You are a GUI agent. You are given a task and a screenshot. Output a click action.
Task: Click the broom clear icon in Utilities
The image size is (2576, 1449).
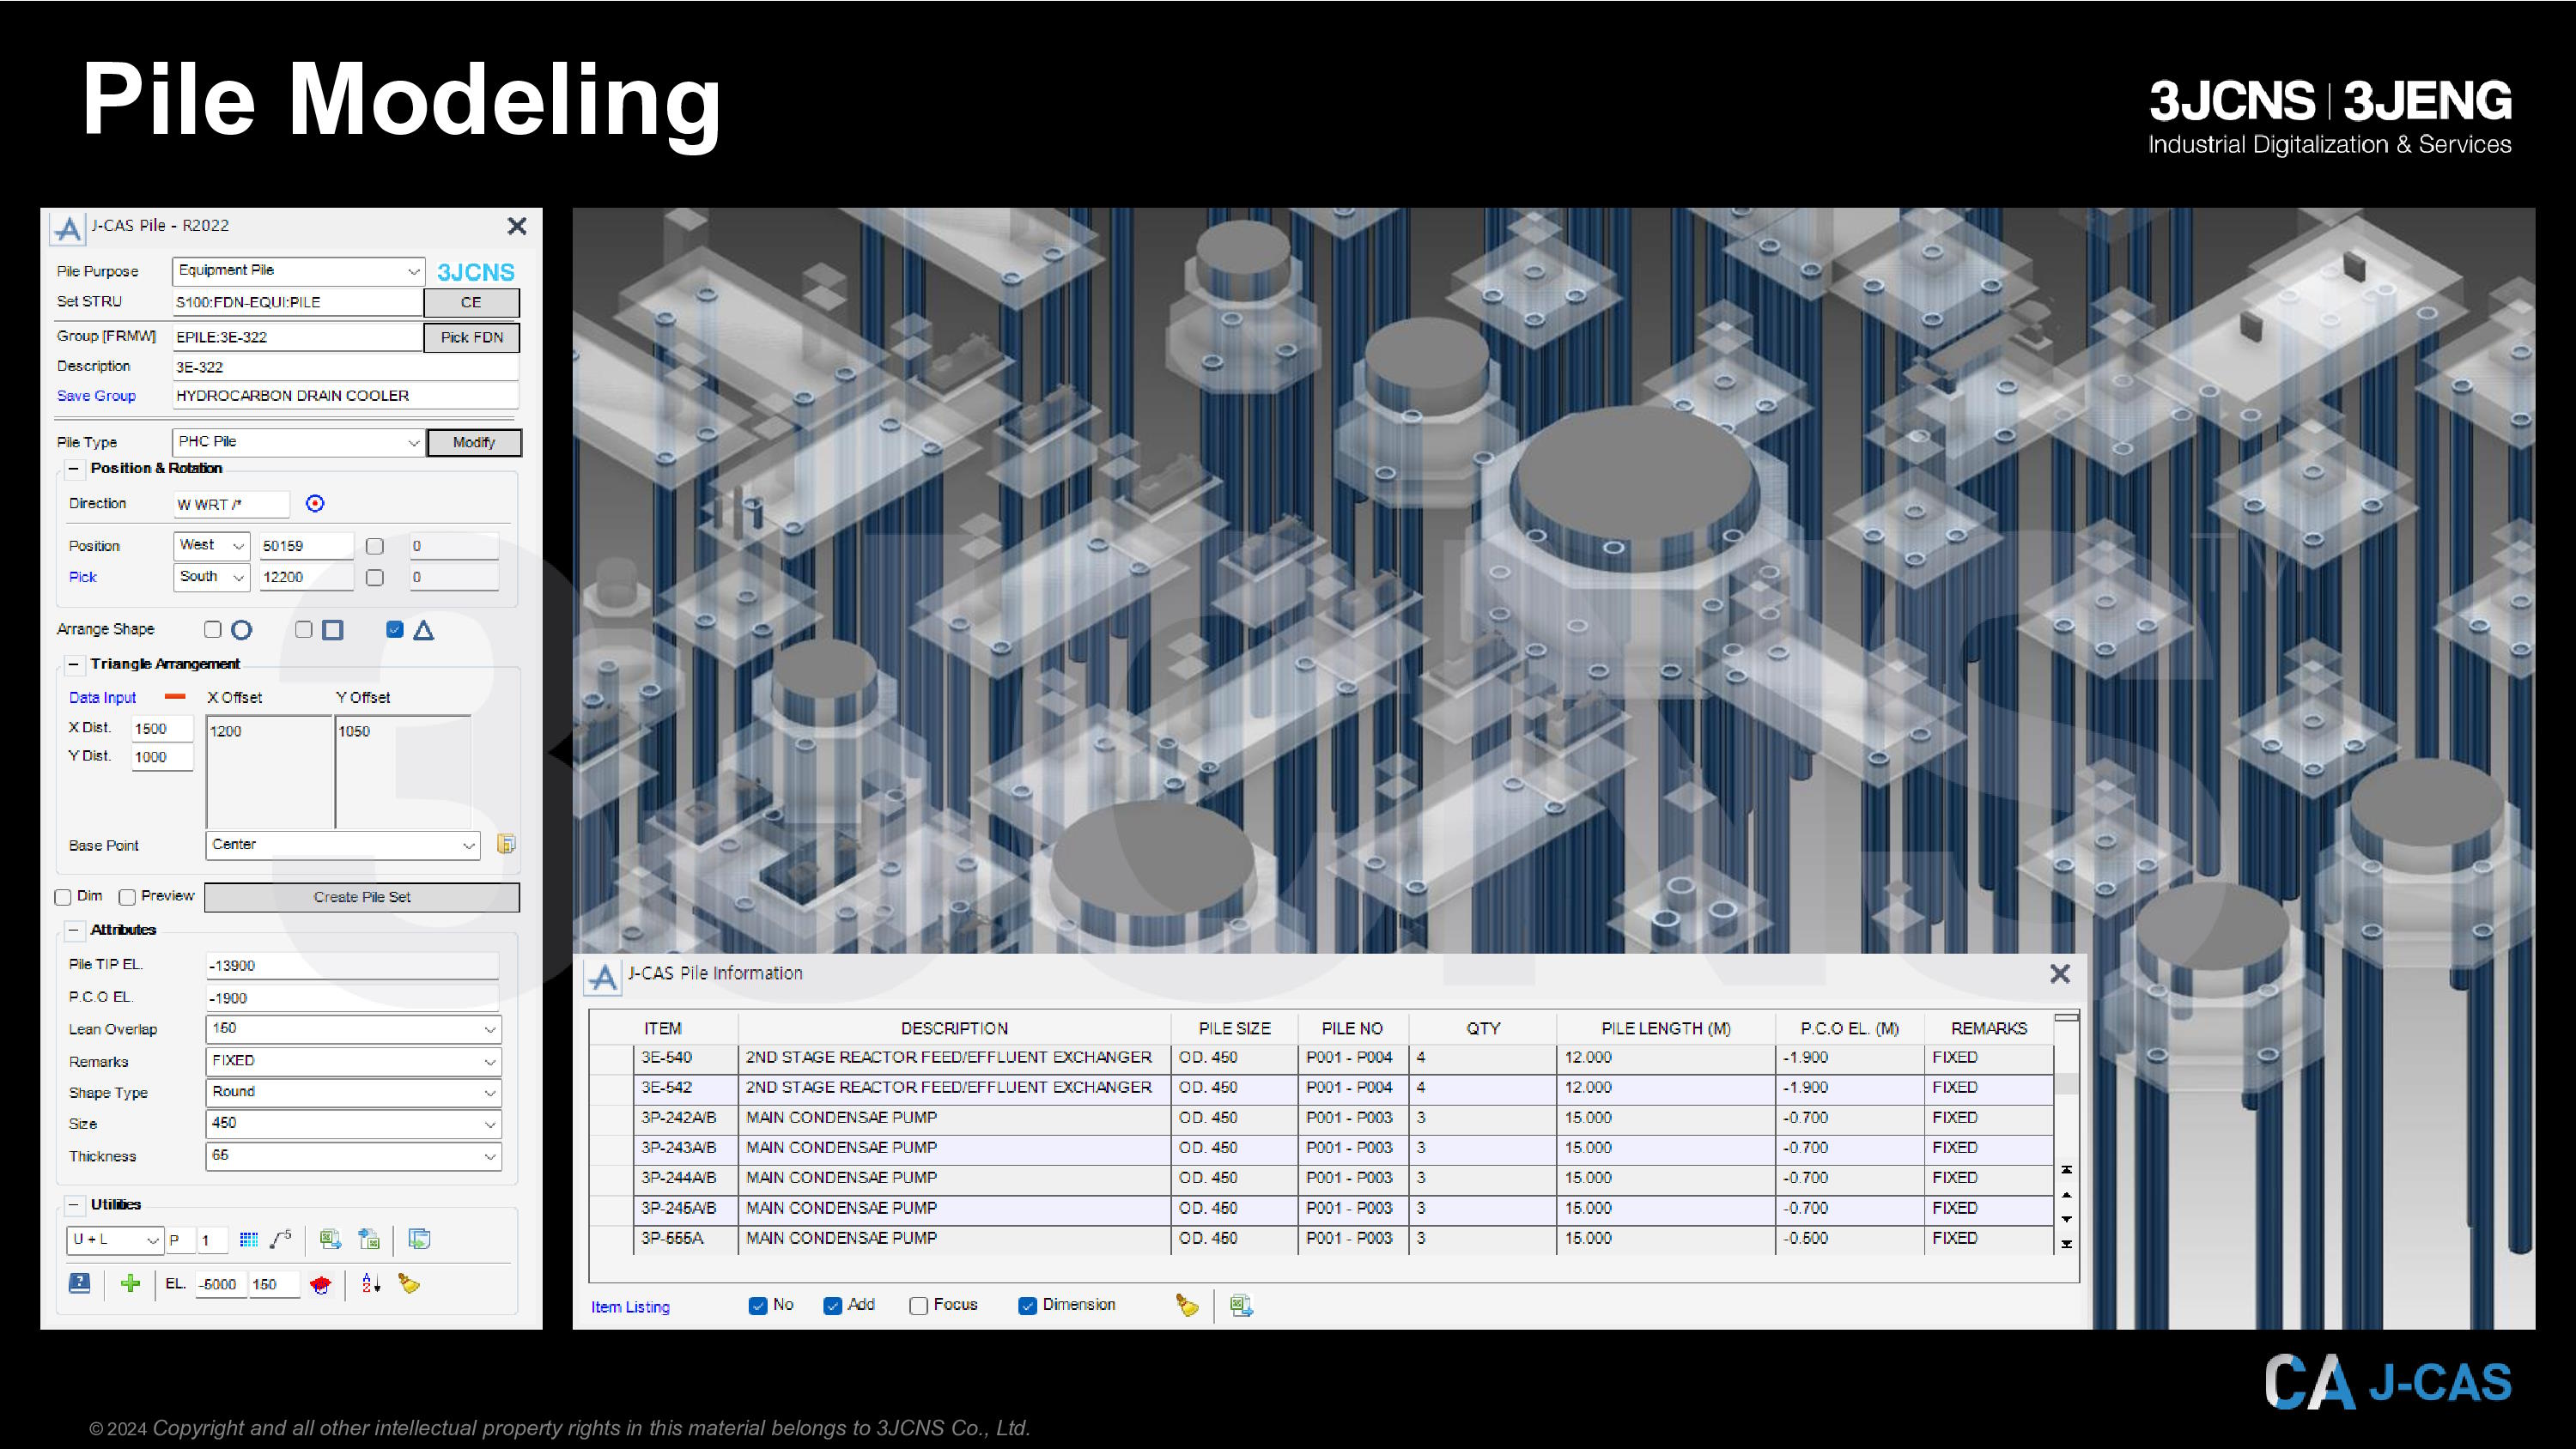point(409,1283)
